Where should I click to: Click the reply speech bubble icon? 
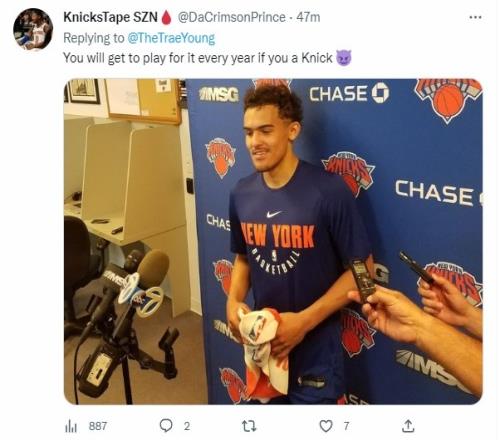click(x=166, y=426)
